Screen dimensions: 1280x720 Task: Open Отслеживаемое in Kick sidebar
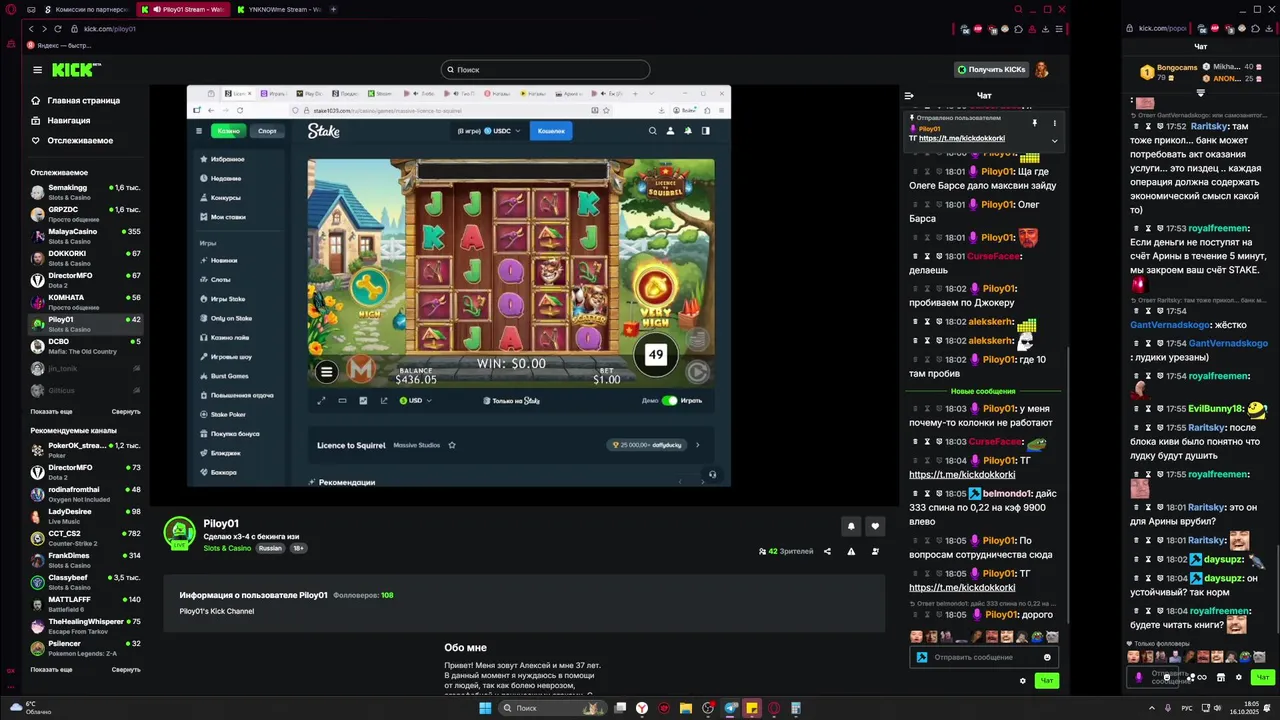tap(72, 140)
